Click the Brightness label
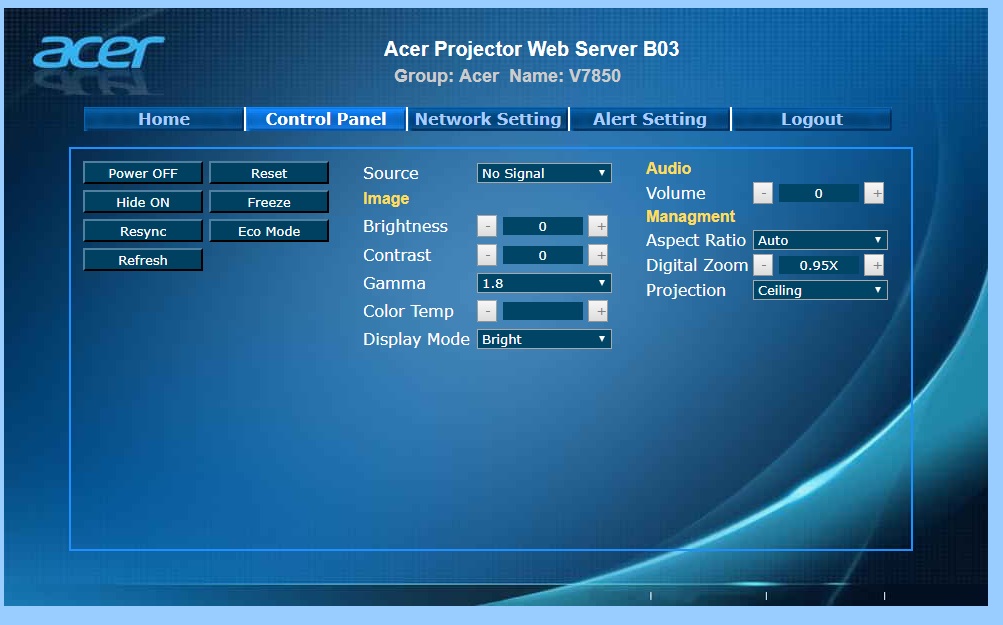Image resolution: width=1003 pixels, height=625 pixels. click(x=405, y=226)
